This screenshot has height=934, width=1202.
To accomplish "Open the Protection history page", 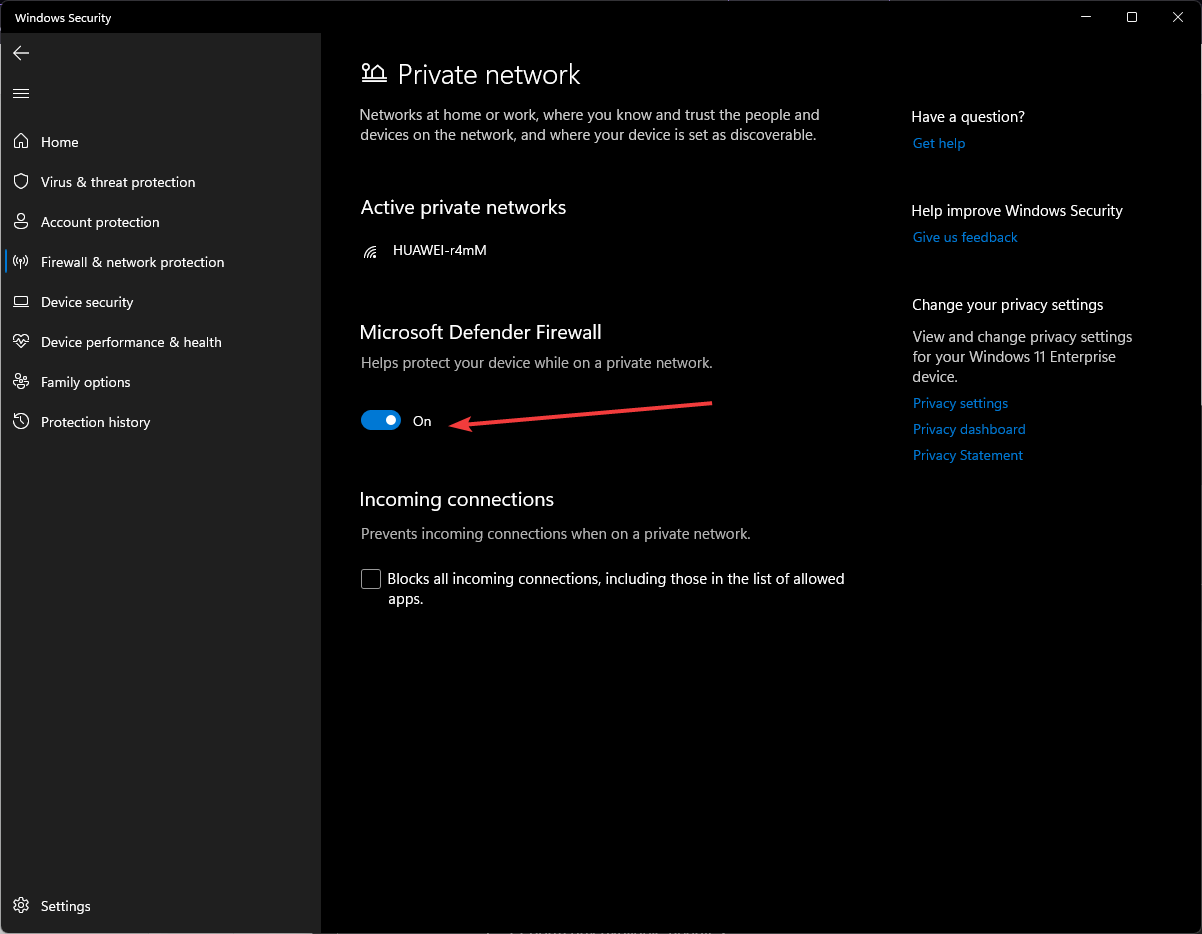I will click(93, 421).
